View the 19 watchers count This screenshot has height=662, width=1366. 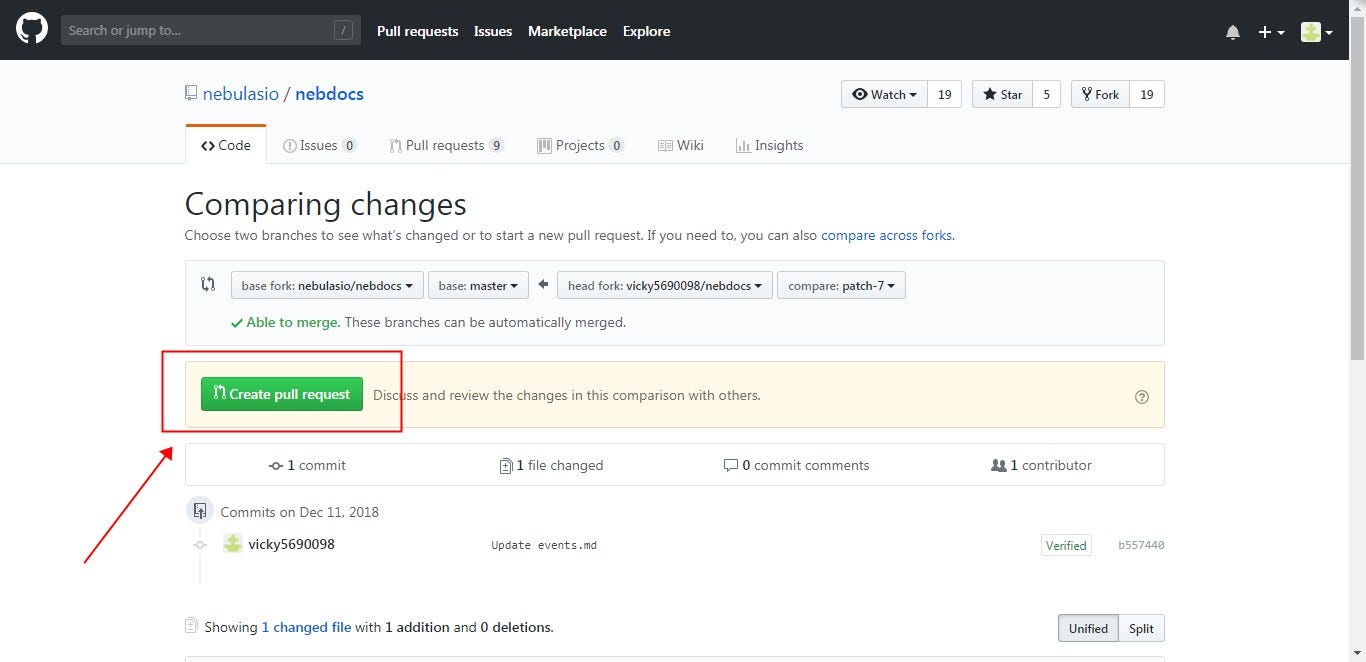(944, 94)
